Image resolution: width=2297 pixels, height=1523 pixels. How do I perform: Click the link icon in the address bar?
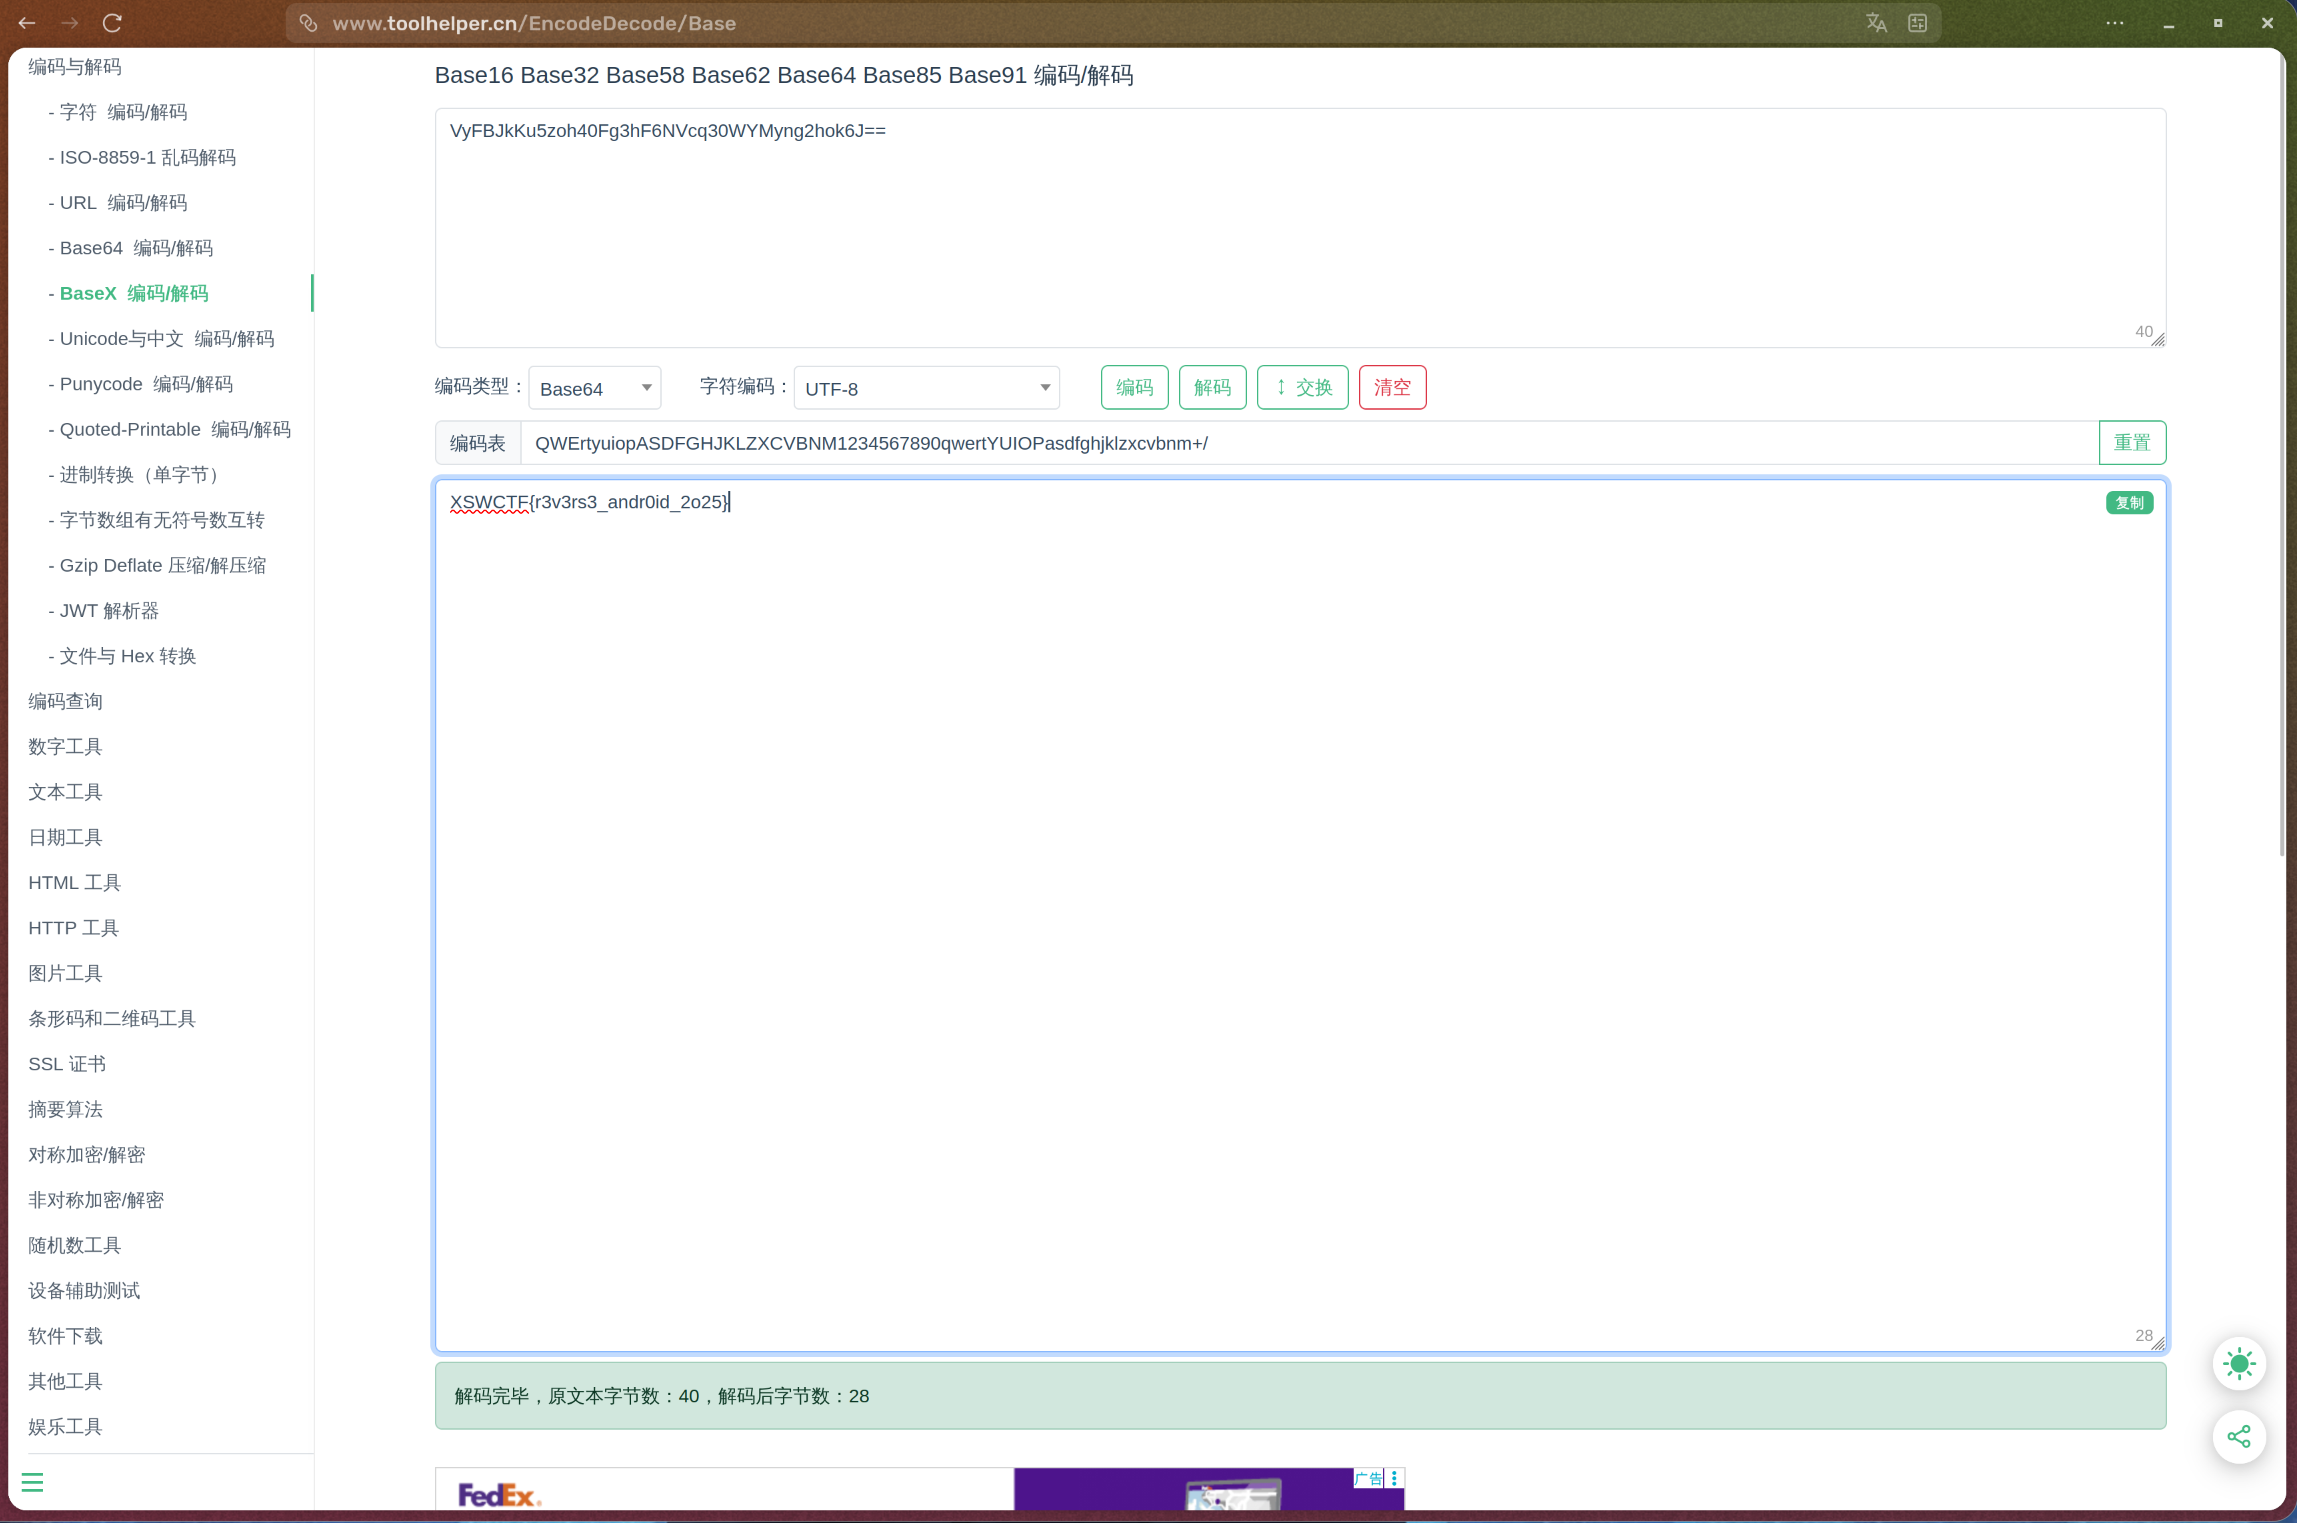pyautogui.click(x=308, y=22)
